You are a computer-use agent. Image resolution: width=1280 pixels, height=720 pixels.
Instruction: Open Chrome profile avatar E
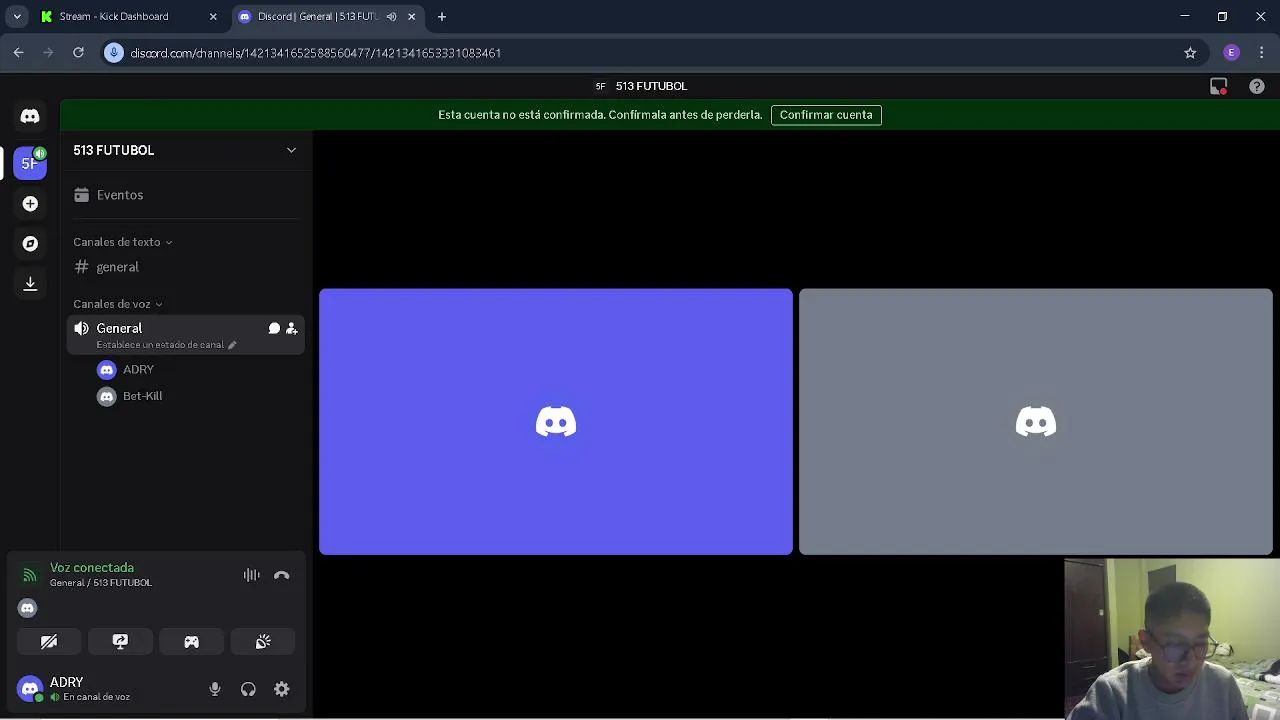coord(1232,53)
